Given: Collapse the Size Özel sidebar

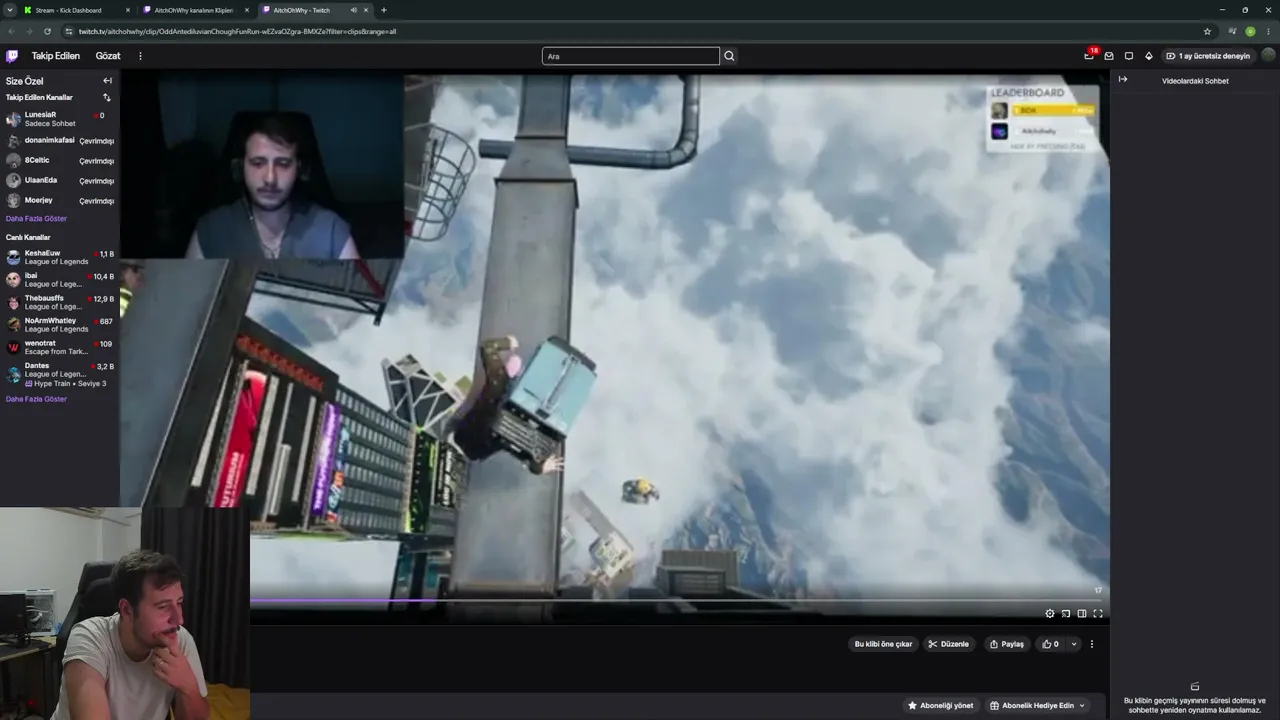Looking at the screenshot, I should 107,81.
